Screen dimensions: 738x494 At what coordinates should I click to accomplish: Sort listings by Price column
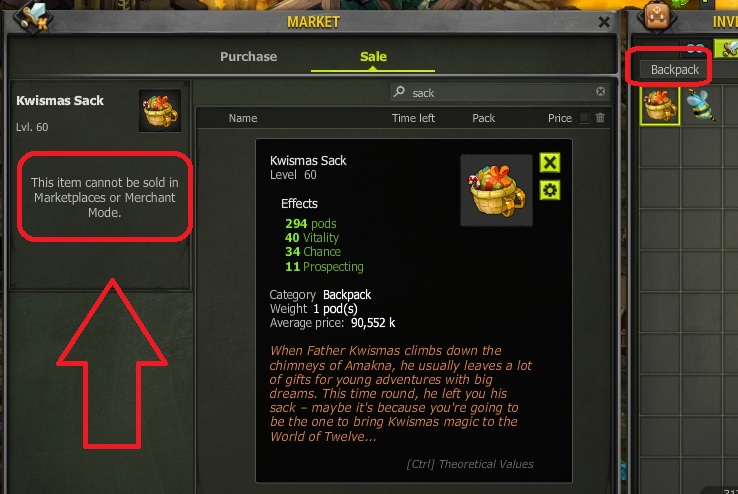(560, 118)
